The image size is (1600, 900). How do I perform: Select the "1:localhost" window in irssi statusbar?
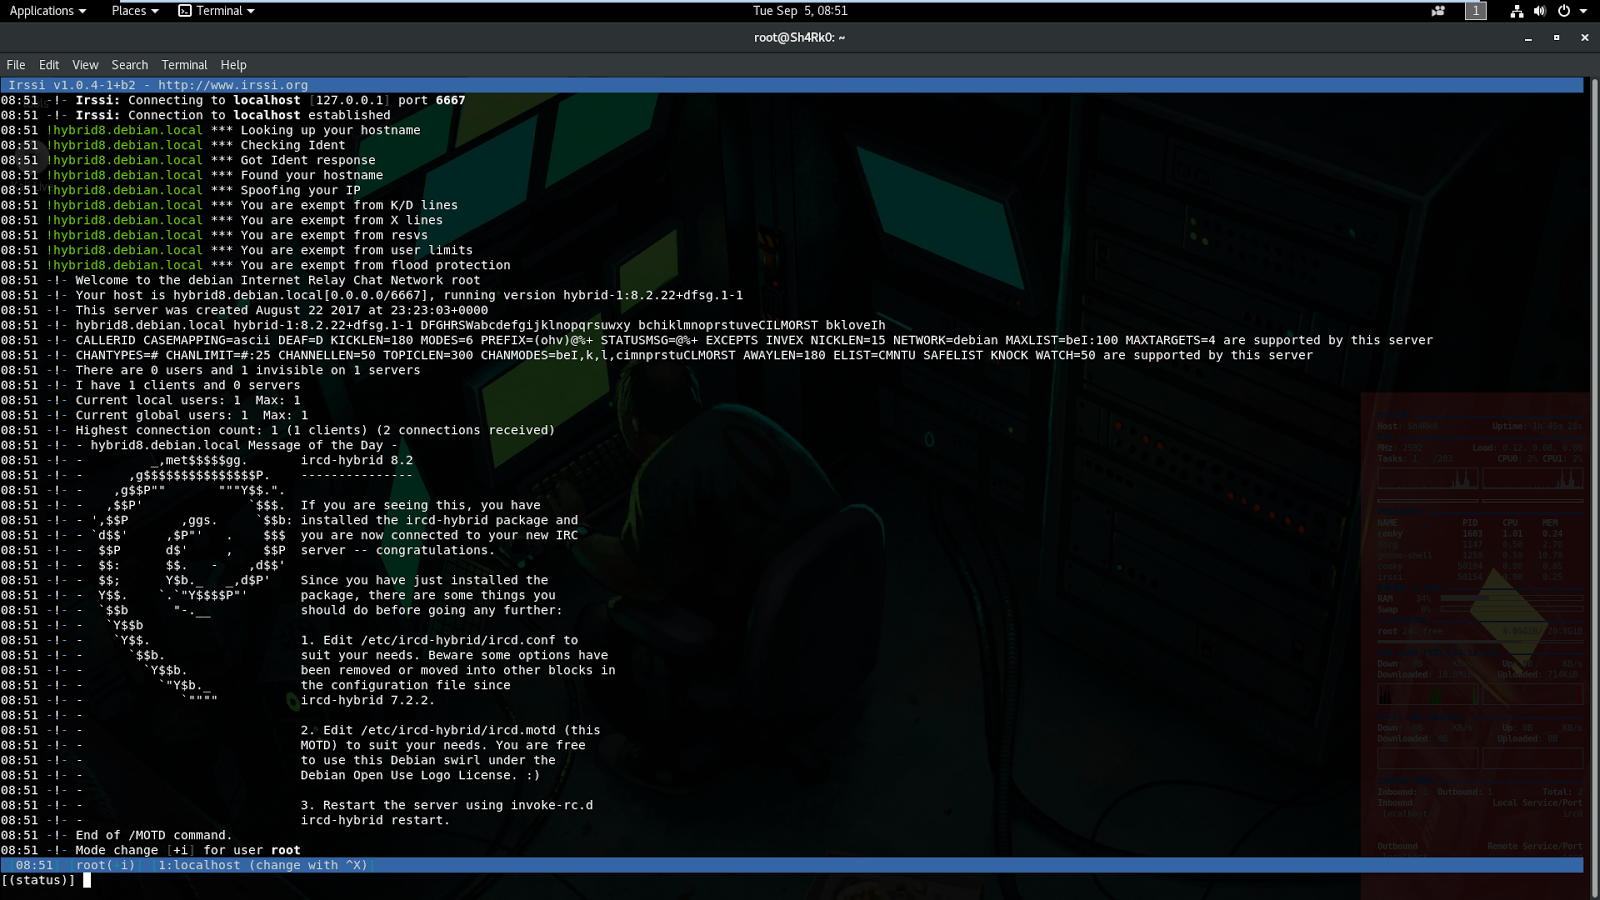coord(201,865)
